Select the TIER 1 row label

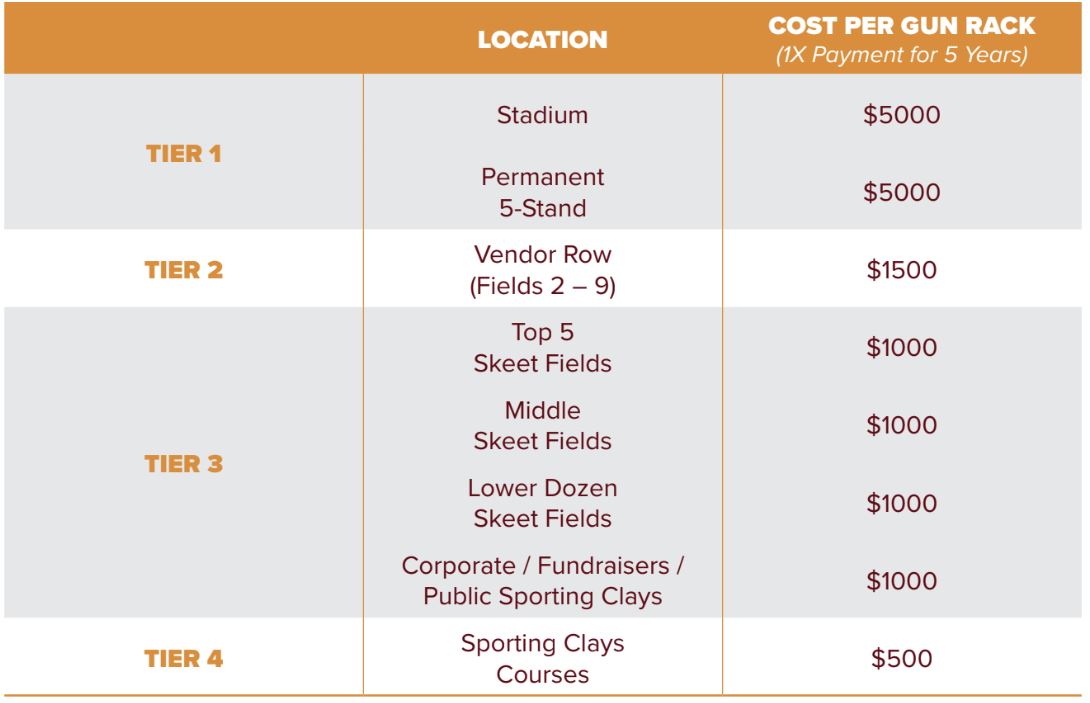183,154
